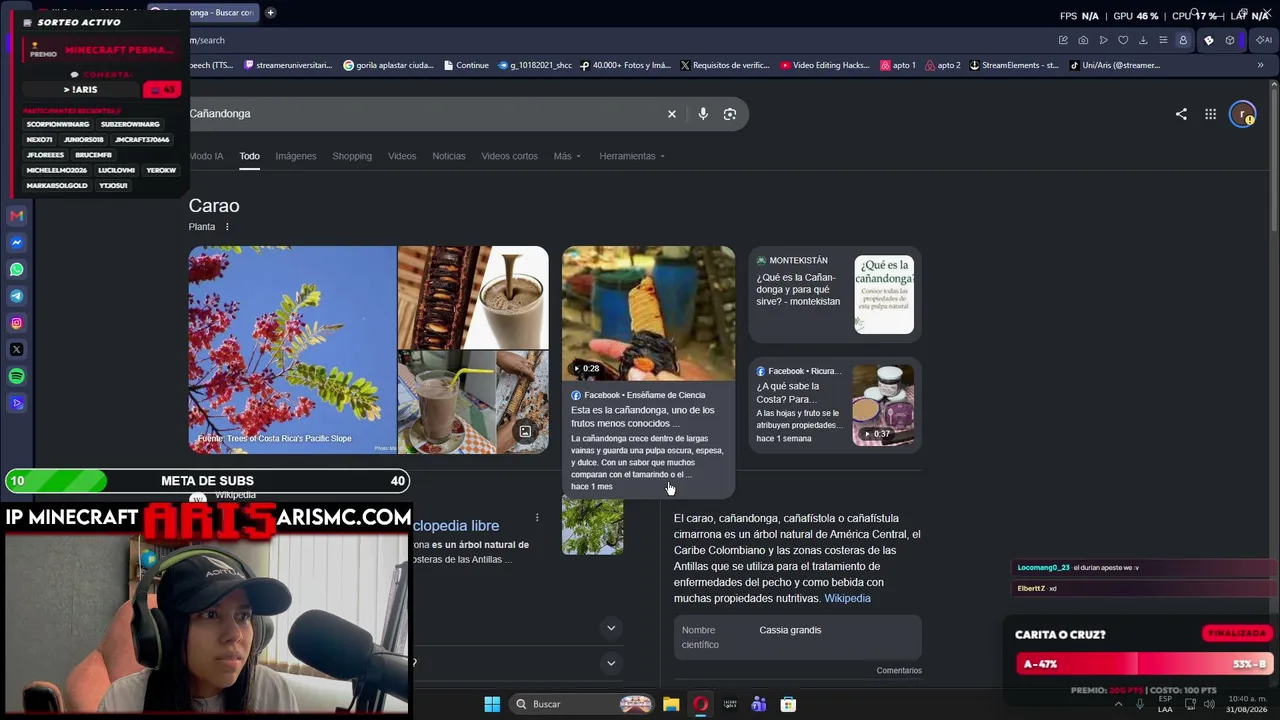Image resolution: width=1280 pixels, height=720 pixels.
Task: Start voice search with the microphone icon
Action: (703, 114)
